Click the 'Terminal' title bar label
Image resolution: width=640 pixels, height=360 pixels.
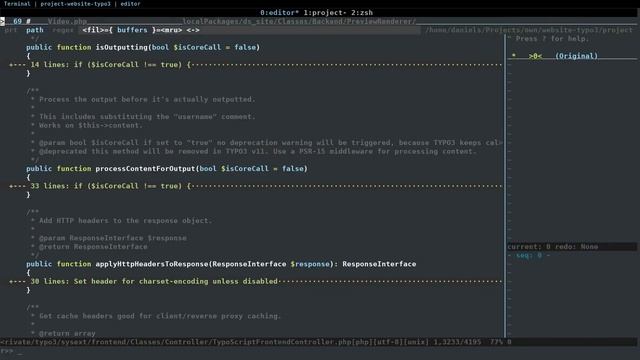coord(17,4)
